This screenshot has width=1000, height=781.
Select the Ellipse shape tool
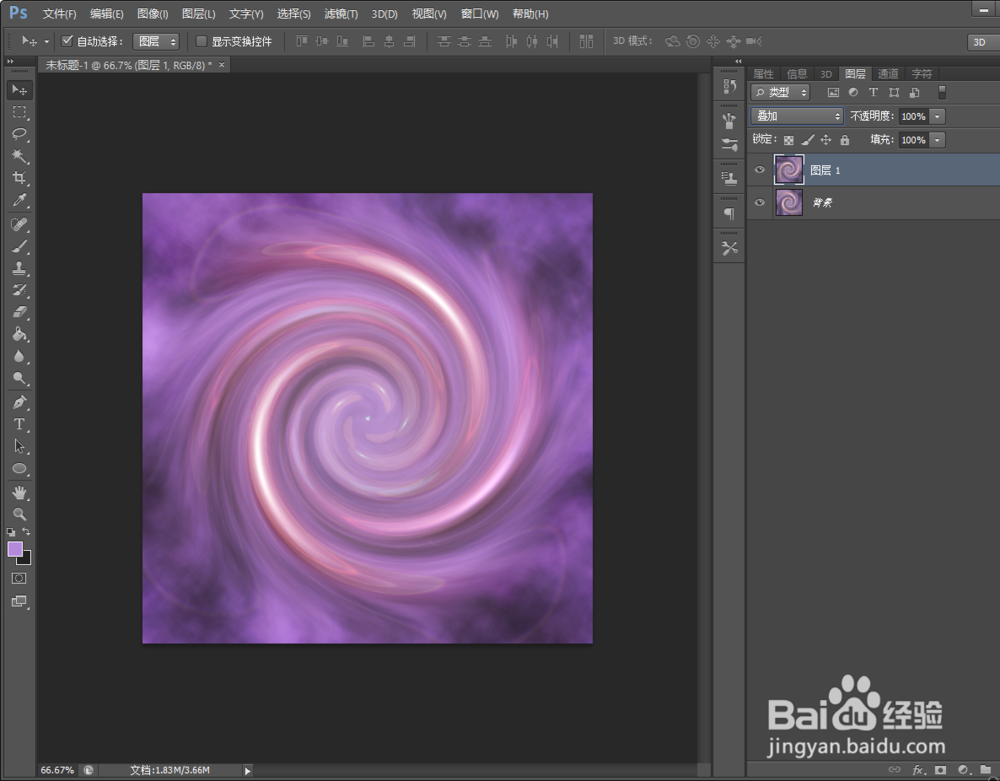coord(20,469)
